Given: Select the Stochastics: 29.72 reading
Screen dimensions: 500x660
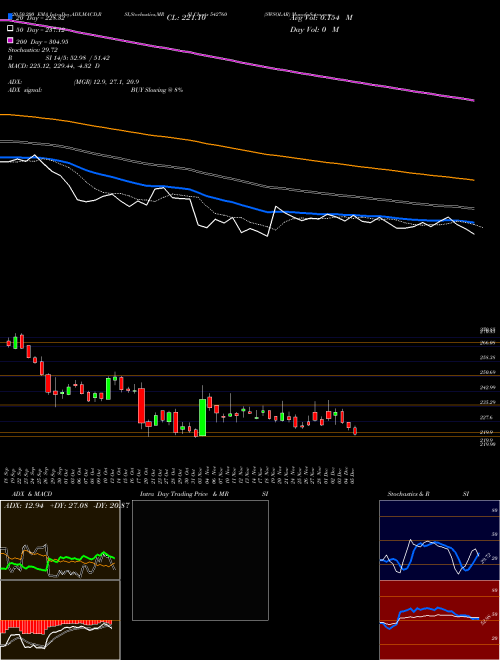Looking at the screenshot, I should point(32,50).
